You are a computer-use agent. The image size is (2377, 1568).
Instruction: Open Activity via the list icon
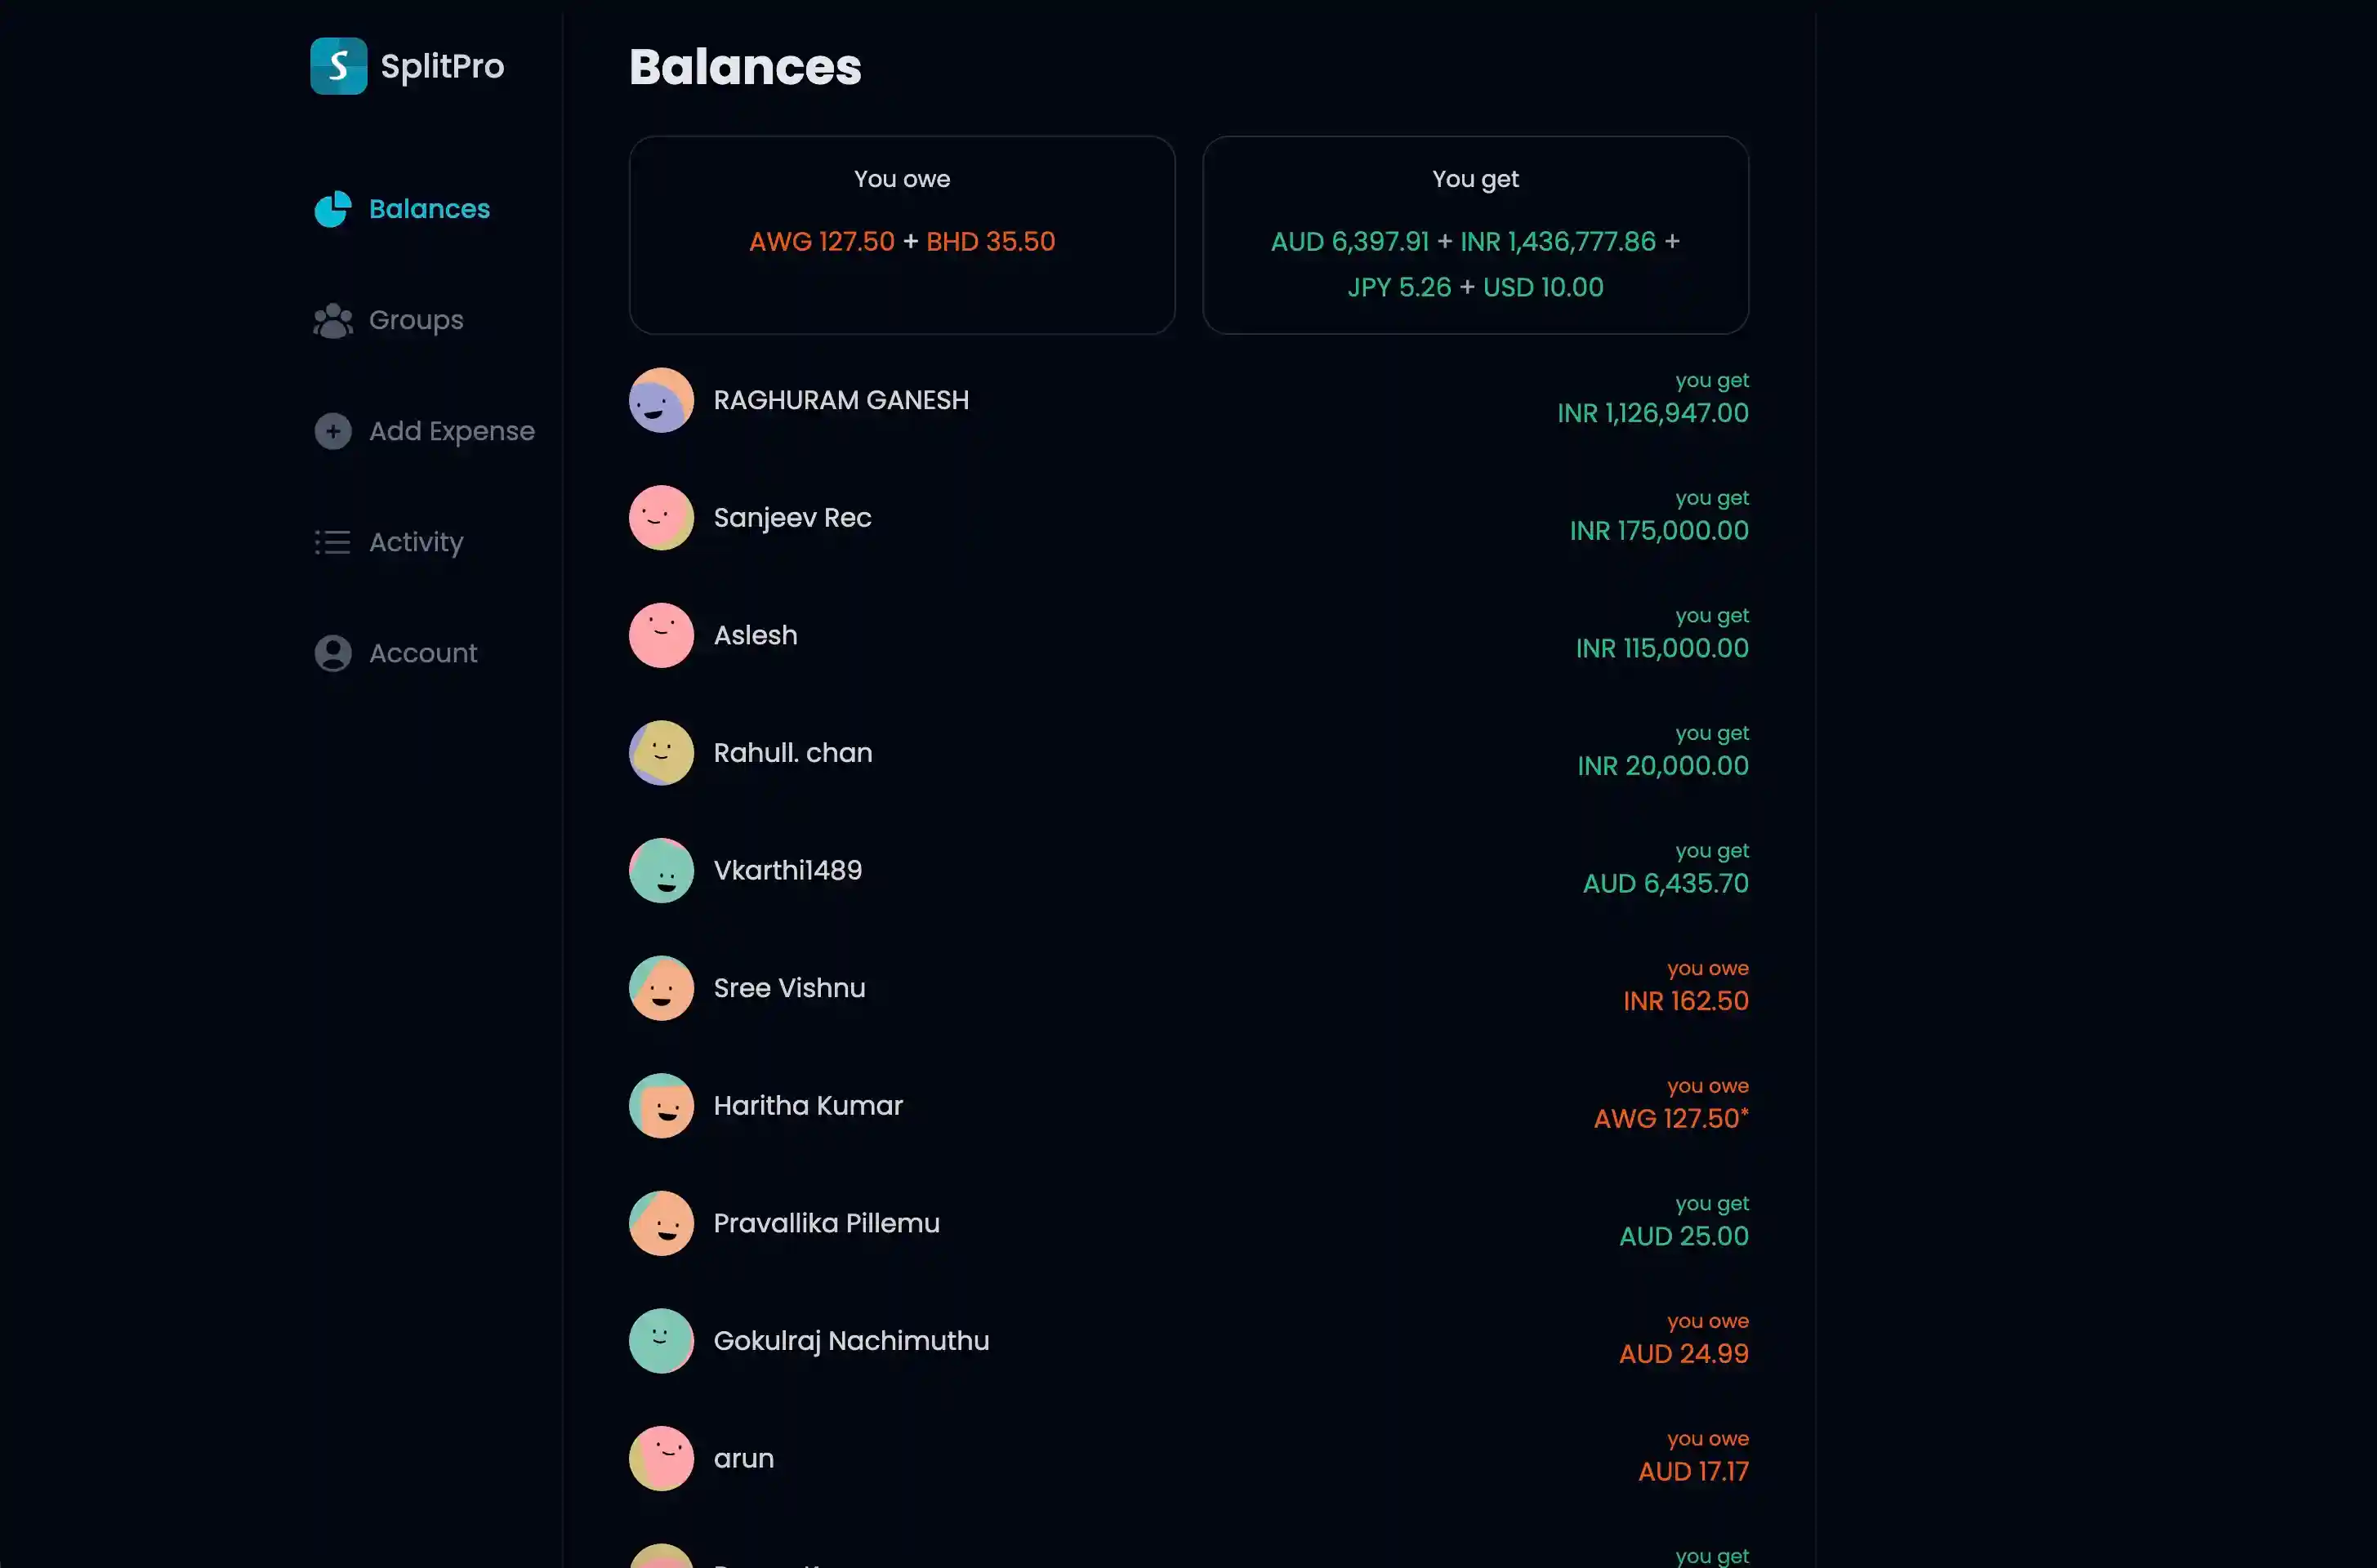pos(332,542)
